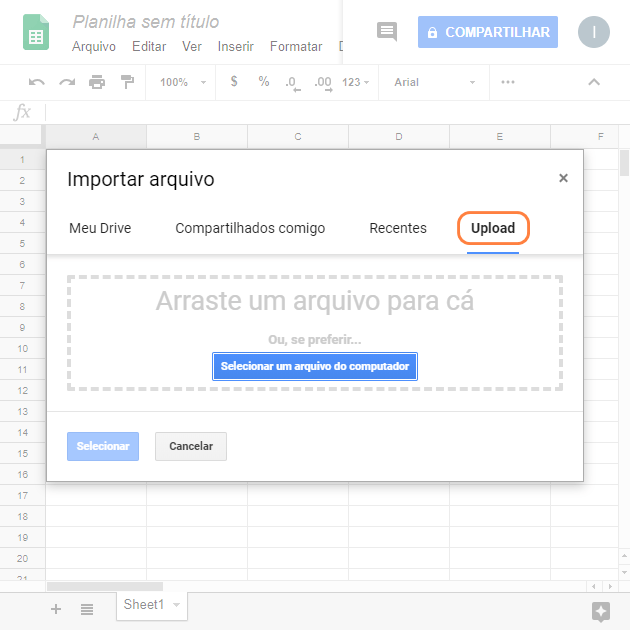Open the all sheets list icon

[x=87, y=610]
